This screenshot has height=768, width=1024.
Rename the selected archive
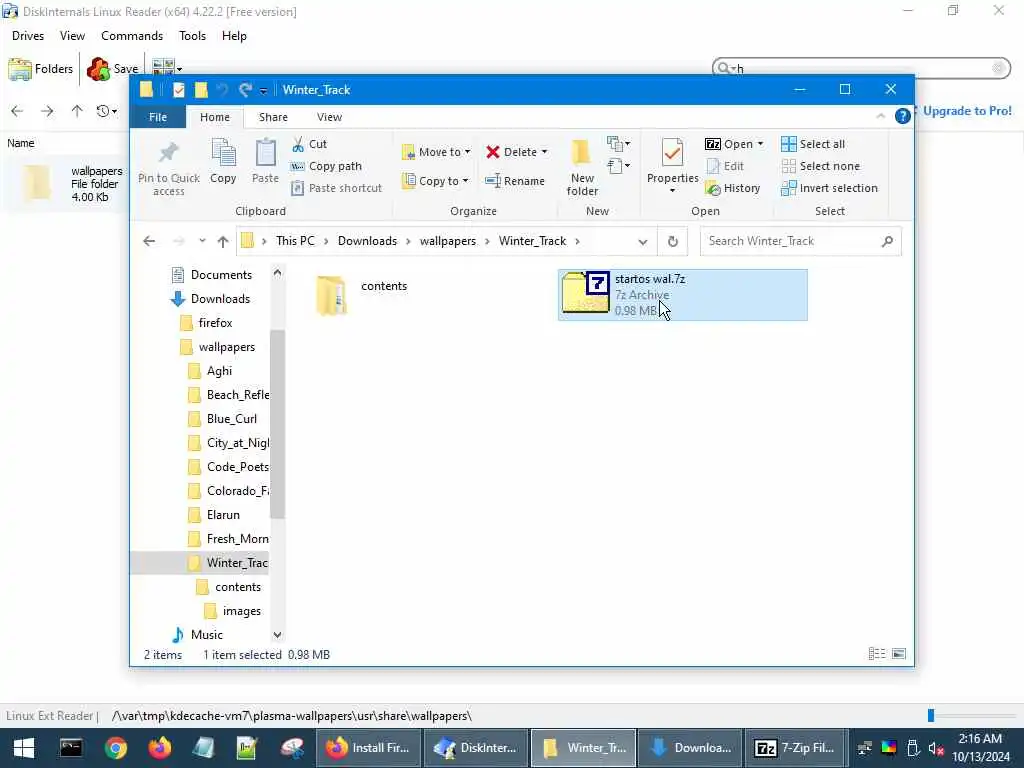point(515,181)
